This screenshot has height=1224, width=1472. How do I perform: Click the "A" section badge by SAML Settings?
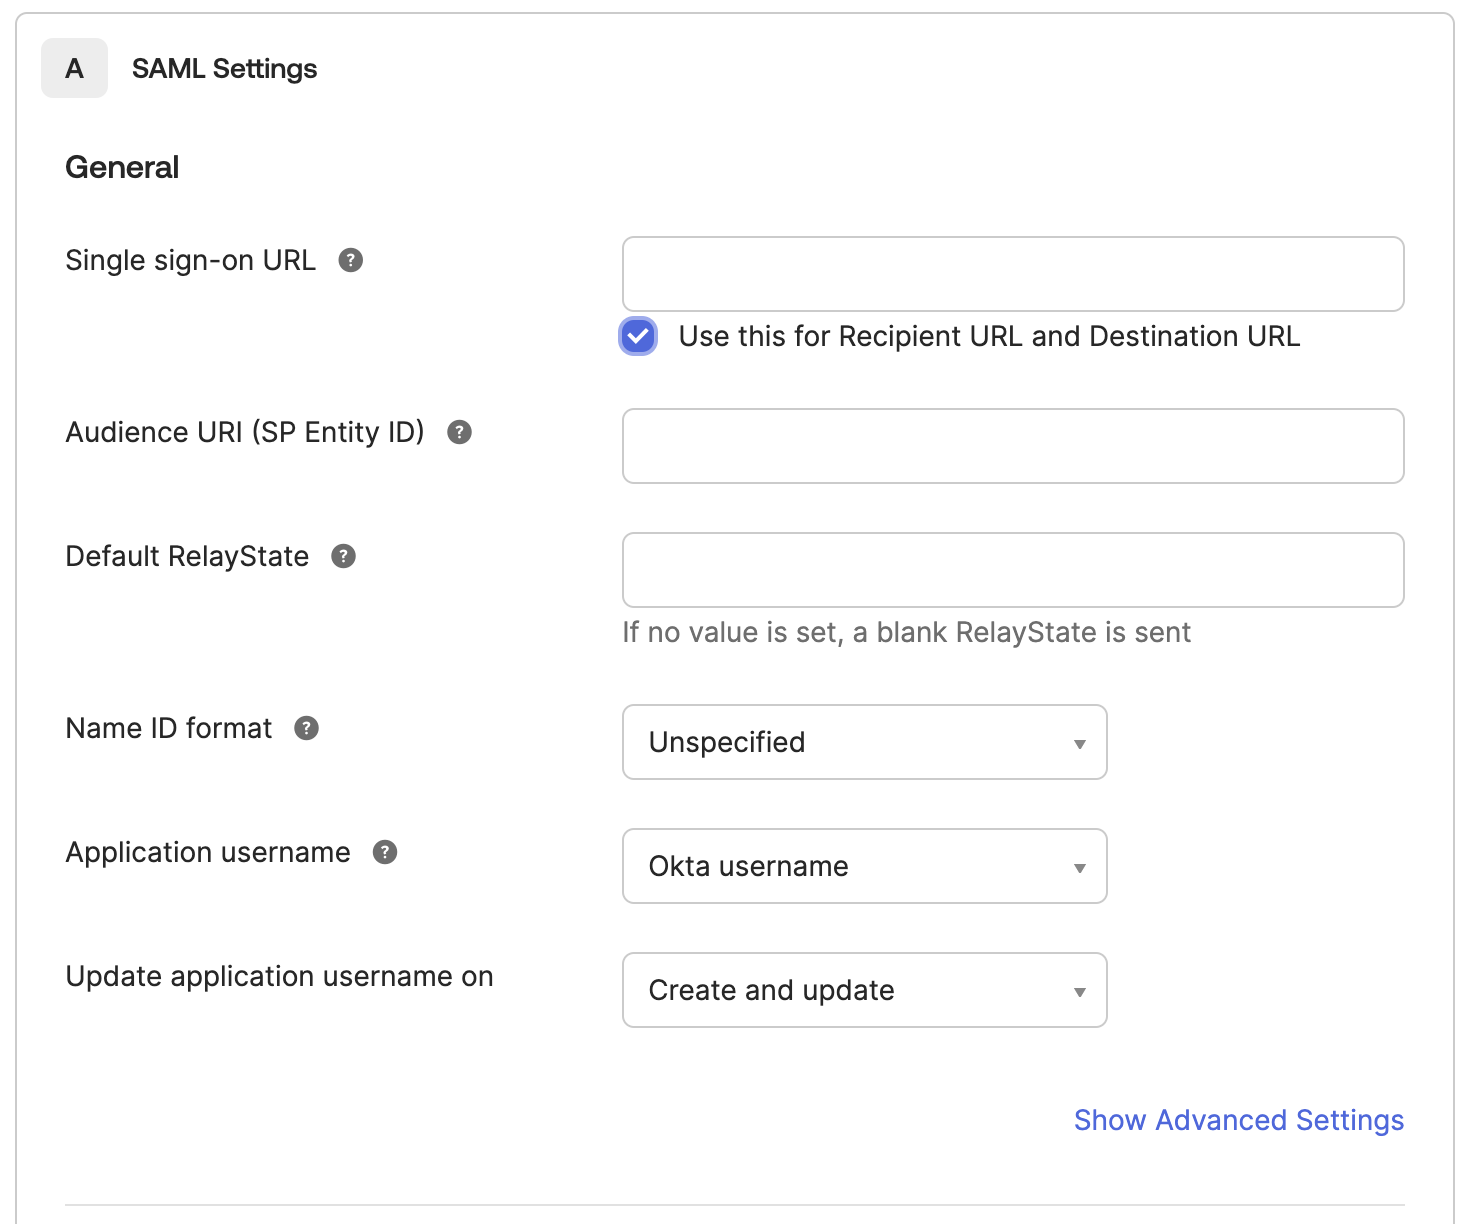click(74, 68)
